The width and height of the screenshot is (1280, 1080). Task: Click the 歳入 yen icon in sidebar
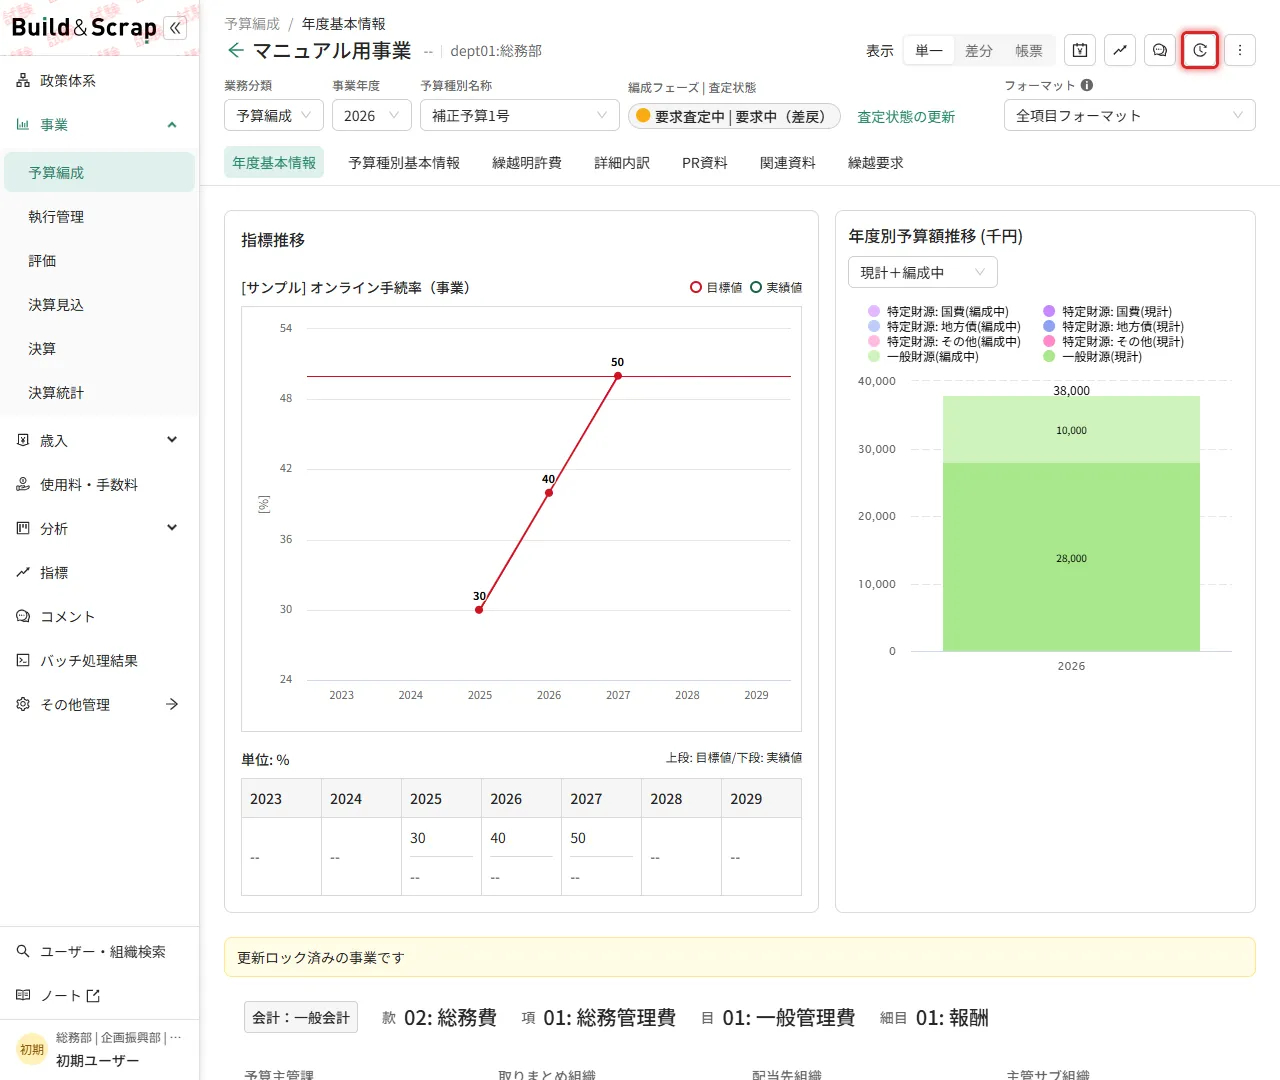[x=23, y=440]
